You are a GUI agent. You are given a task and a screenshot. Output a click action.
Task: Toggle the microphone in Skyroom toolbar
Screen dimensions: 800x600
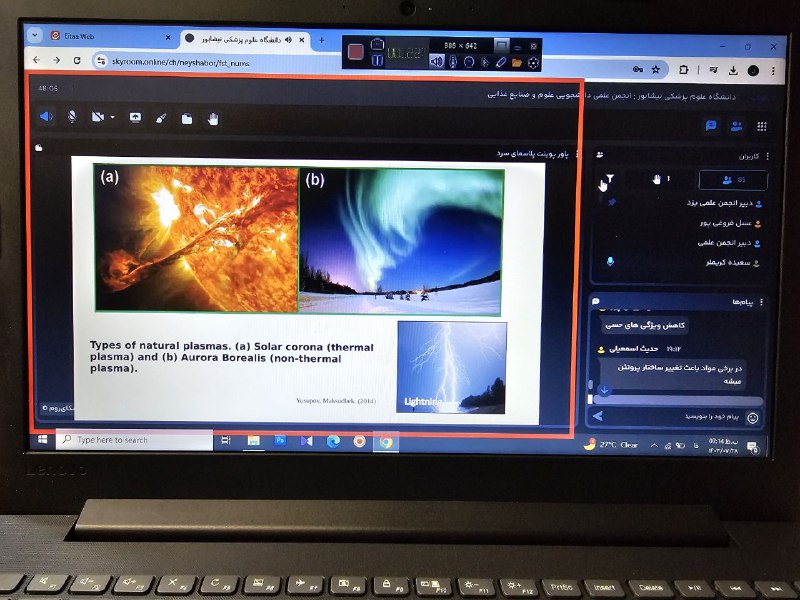[72, 117]
